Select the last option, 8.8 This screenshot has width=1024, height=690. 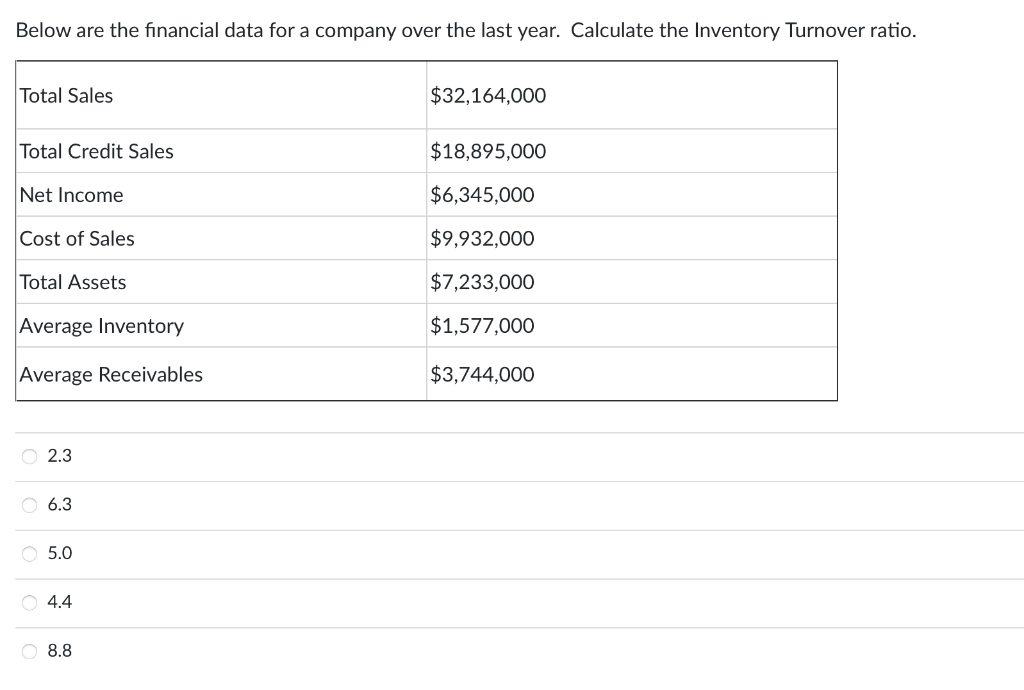(x=30, y=650)
